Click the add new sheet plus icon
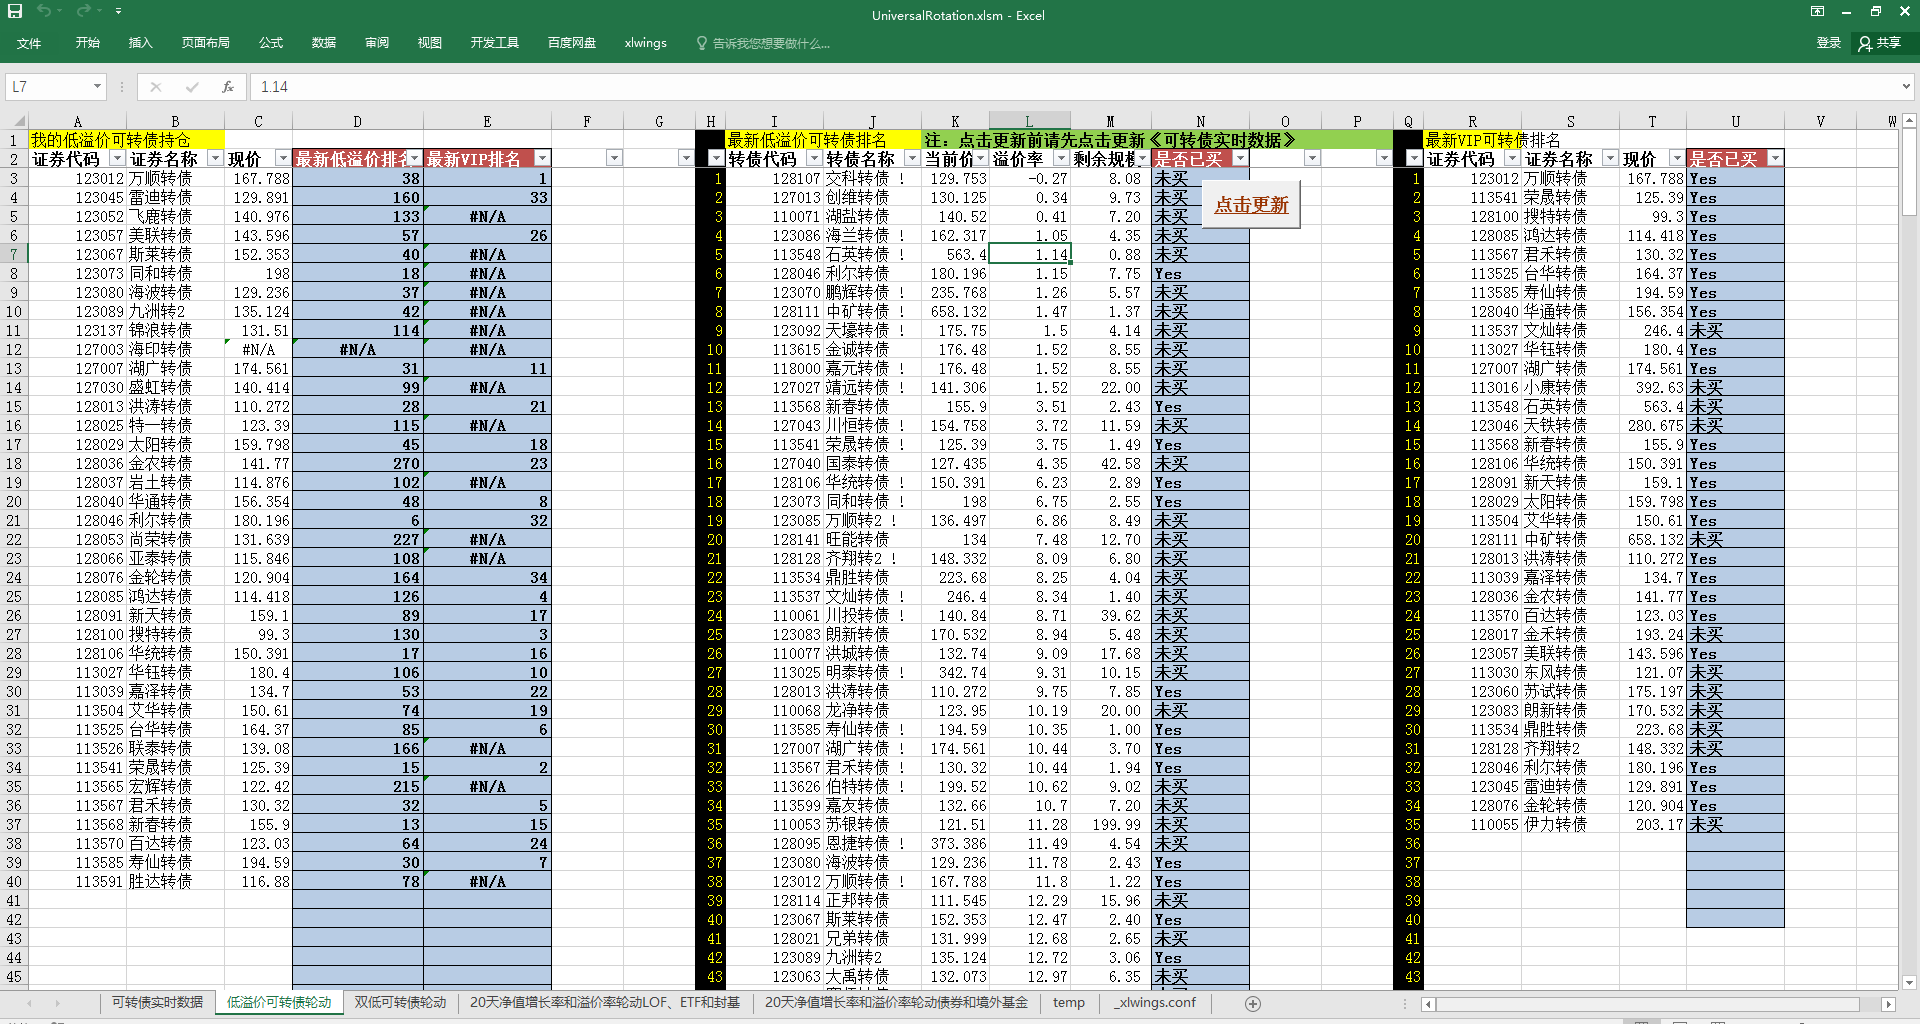 pos(1253,1003)
